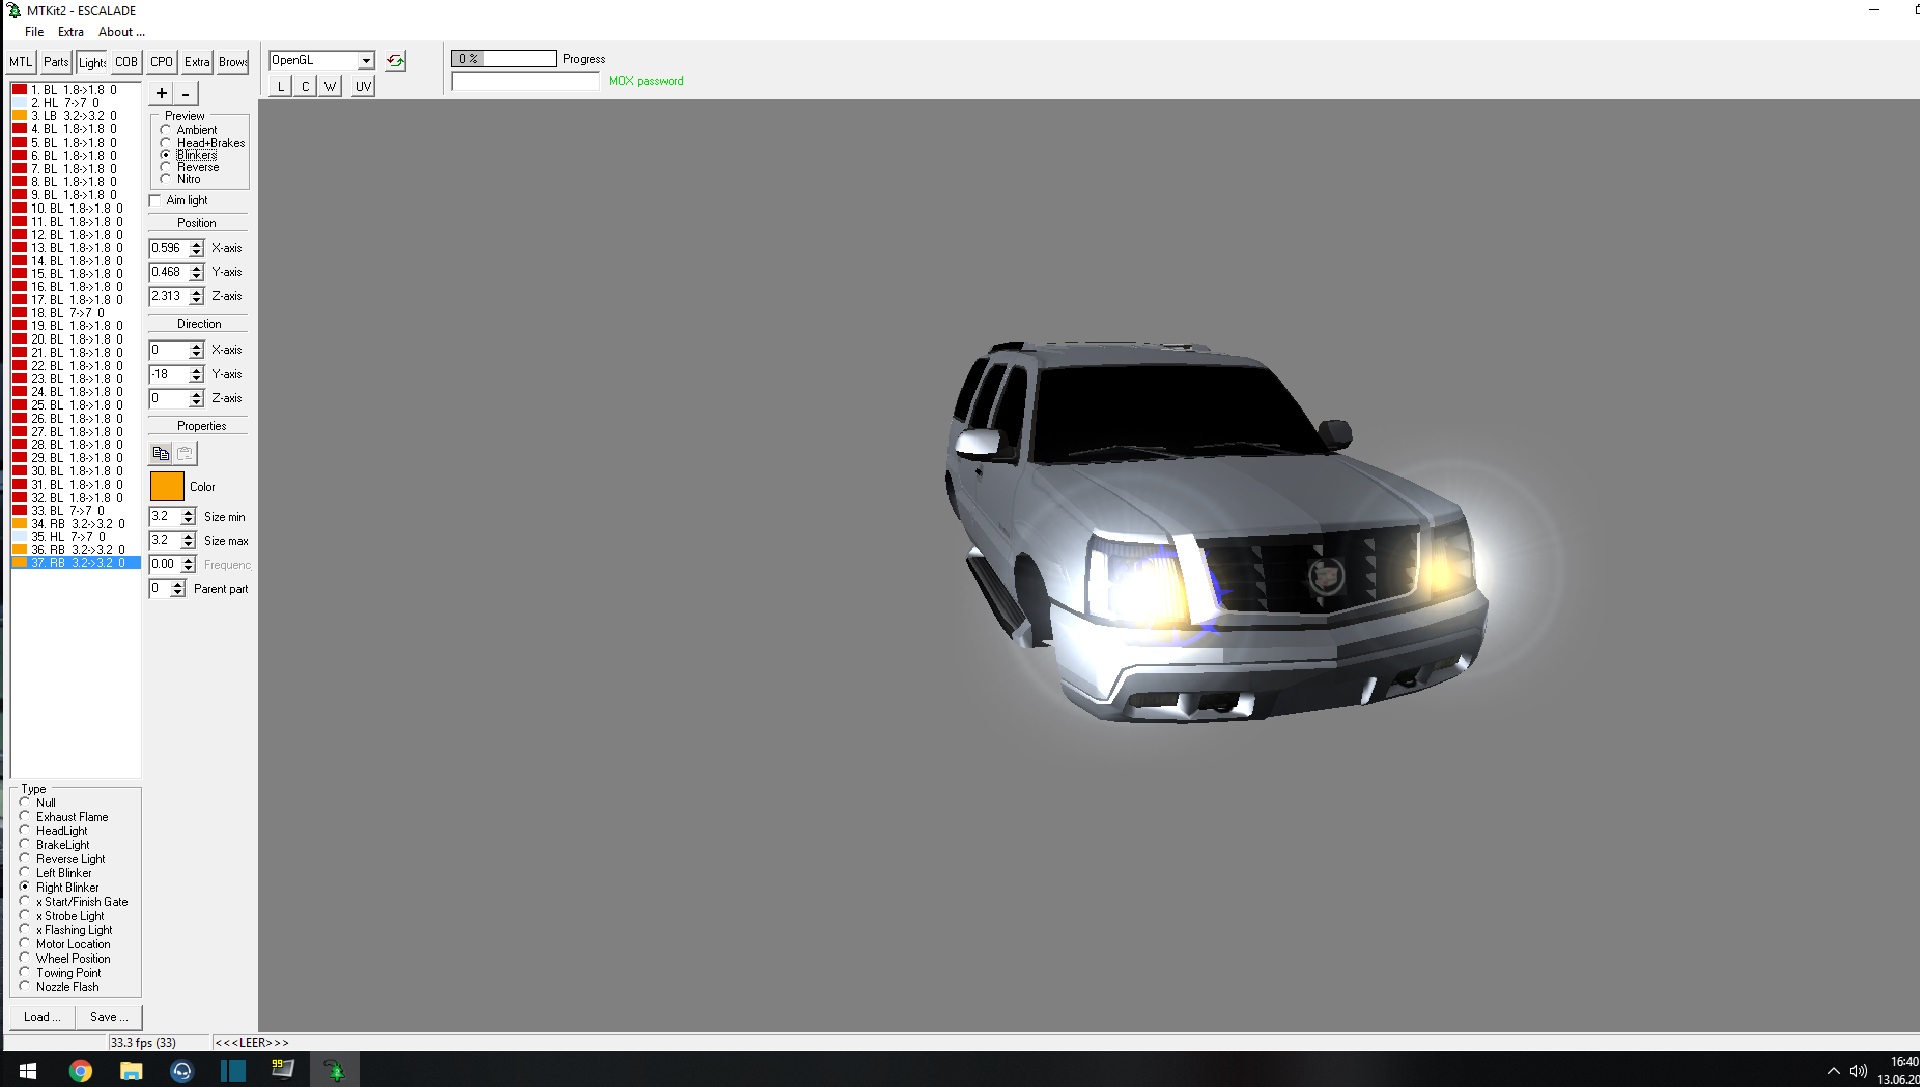Toggle the L view button
1920x1087 pixels.
pos(280,86)
